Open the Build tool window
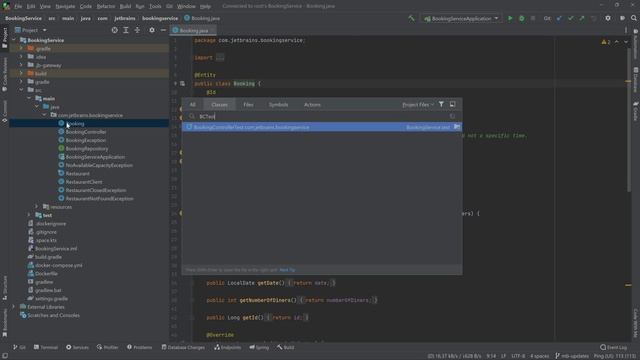Screen dimensions: 640x360 pos(285,347)
